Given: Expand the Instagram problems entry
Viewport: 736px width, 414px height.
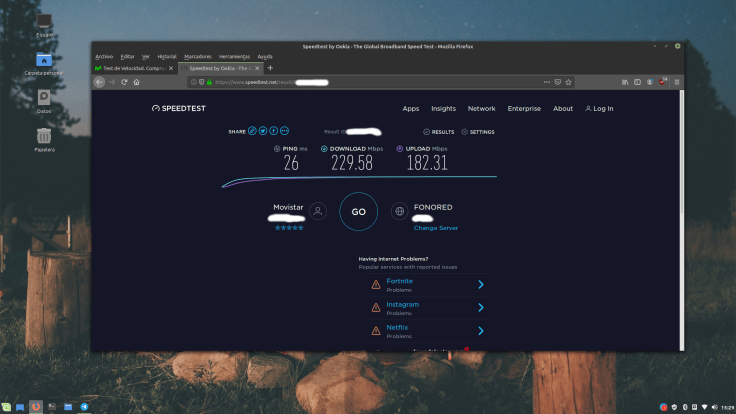Looking at the screenshot, I should click(480, 307).
